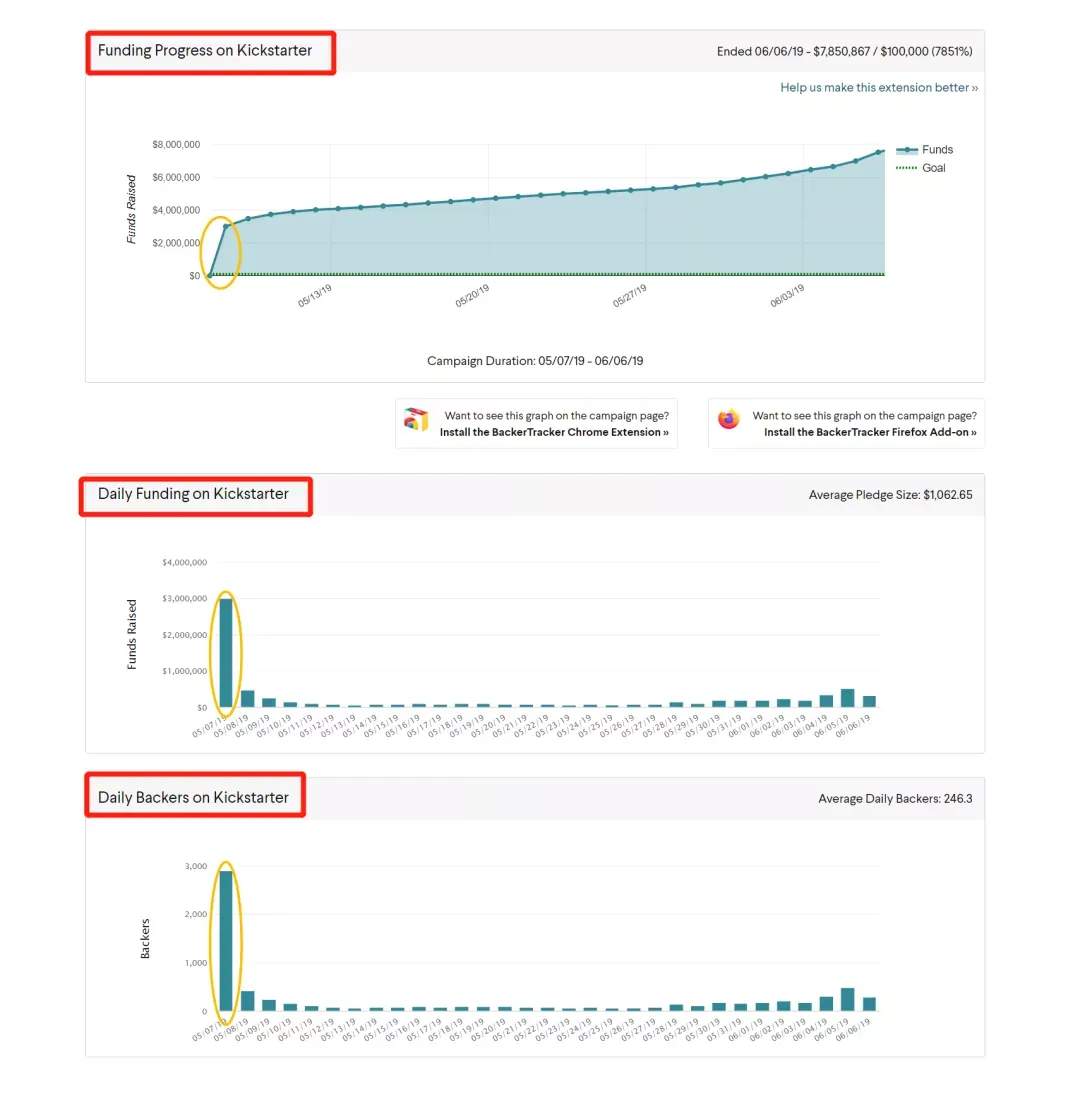Select the Daily Funding on Kickstarter heading

(193, 494)
